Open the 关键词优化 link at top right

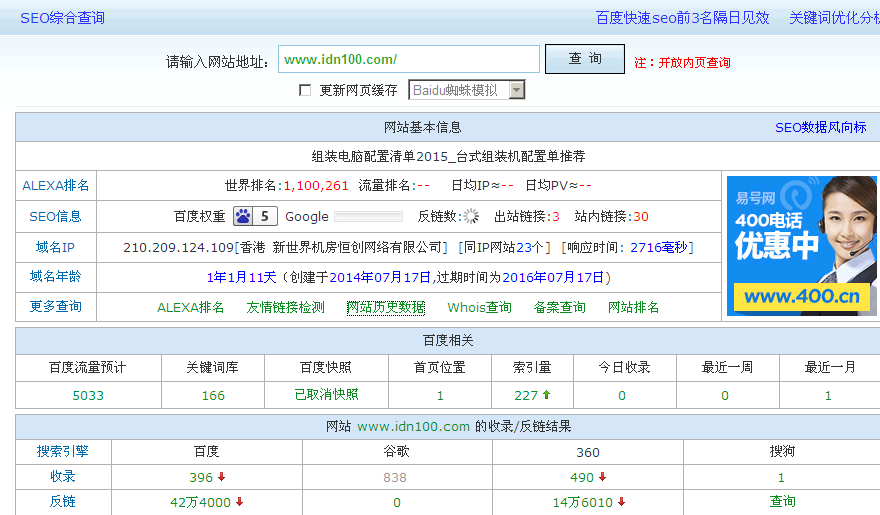[834, 18]
